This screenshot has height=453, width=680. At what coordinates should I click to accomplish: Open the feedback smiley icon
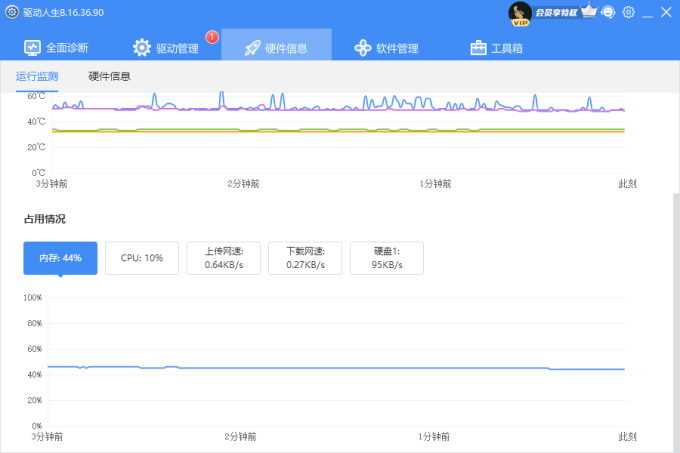(608, 12)
